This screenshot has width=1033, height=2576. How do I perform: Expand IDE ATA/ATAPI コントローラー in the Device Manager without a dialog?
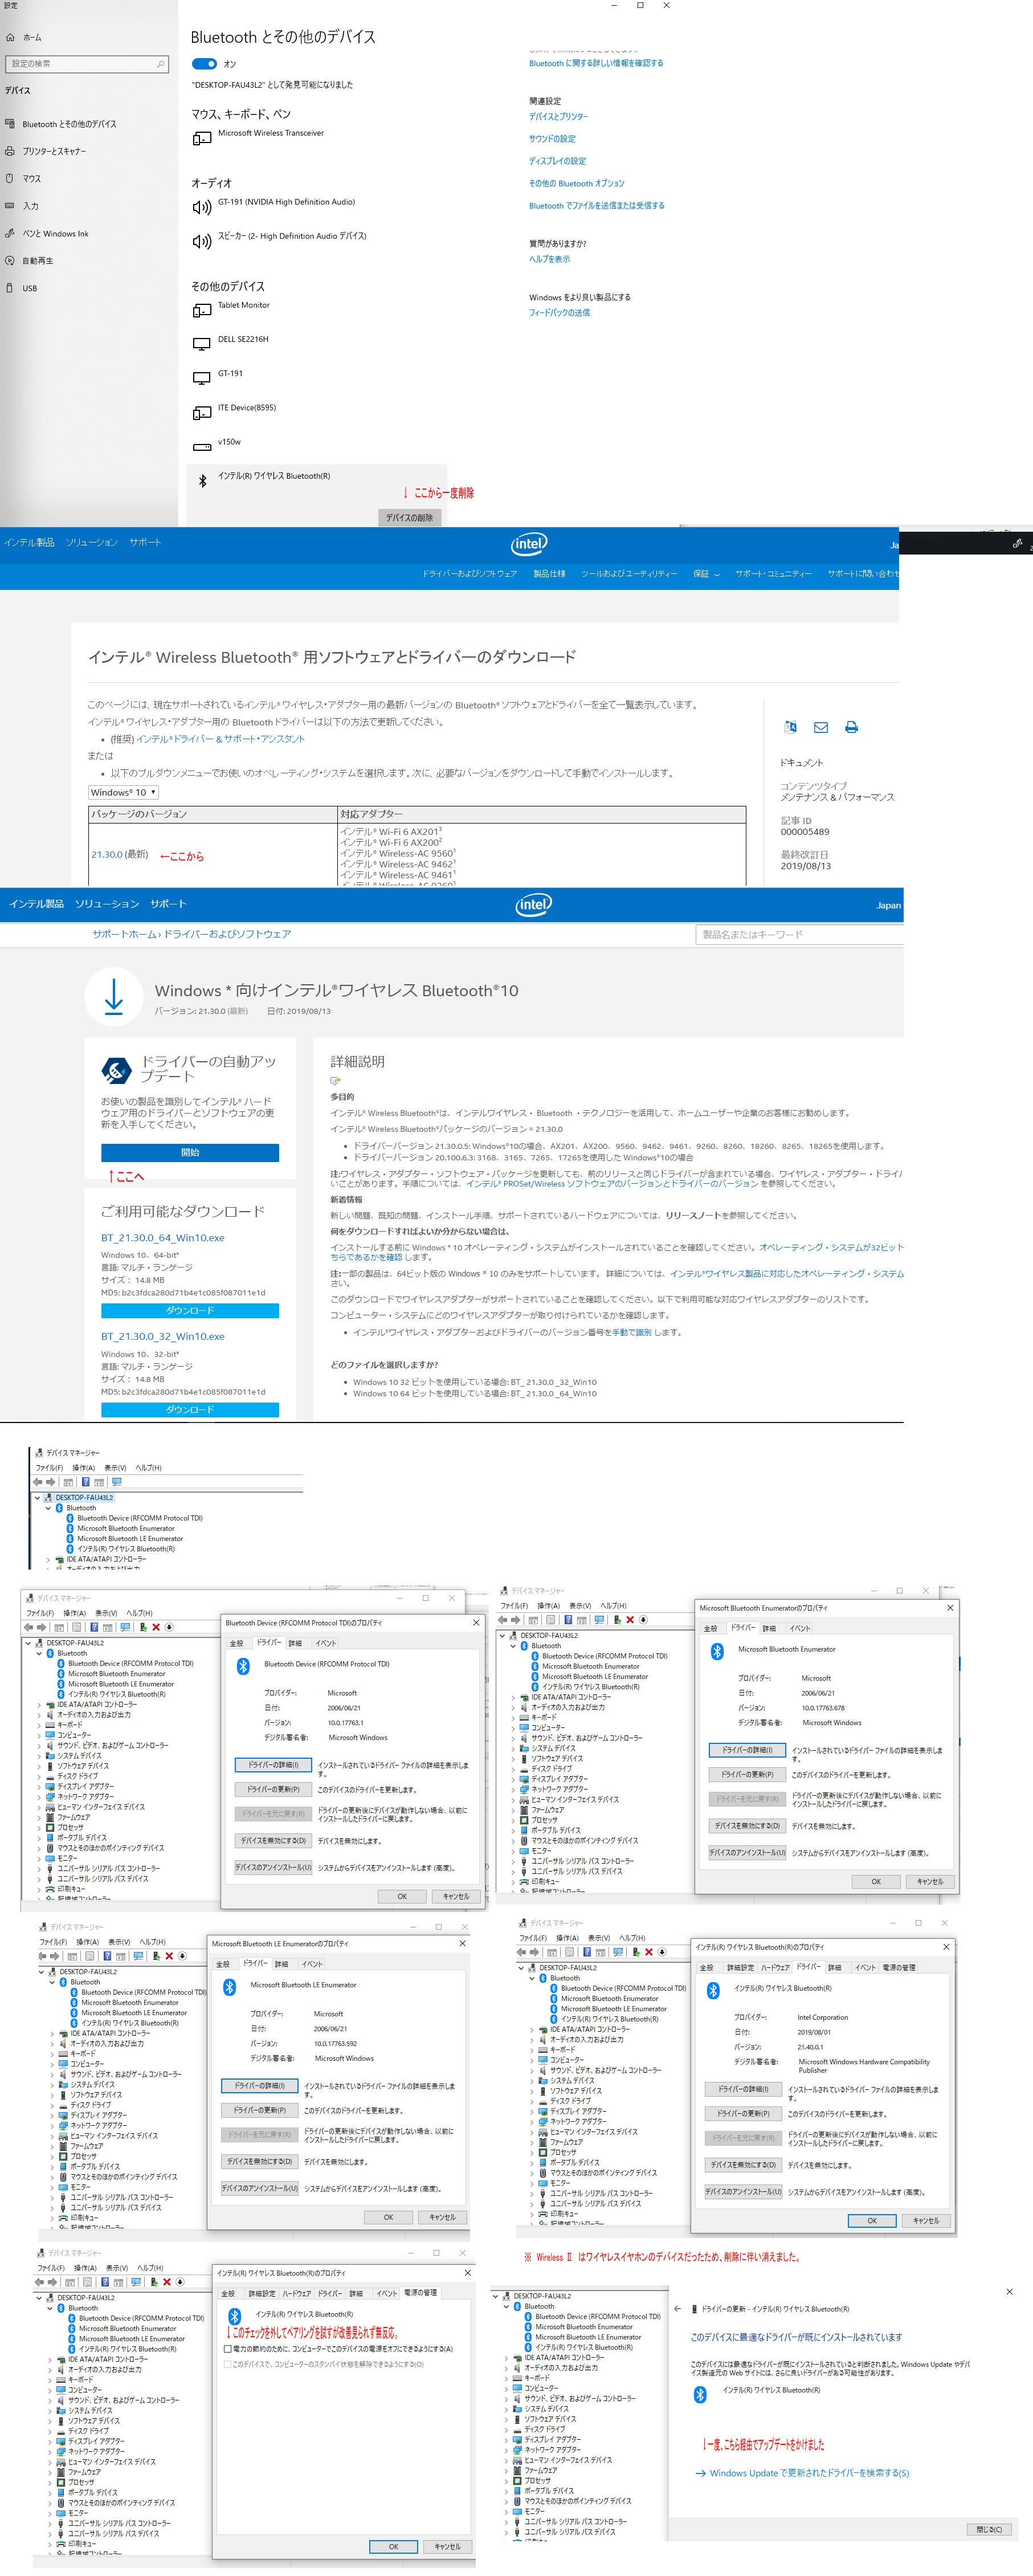pos(48,1559)
